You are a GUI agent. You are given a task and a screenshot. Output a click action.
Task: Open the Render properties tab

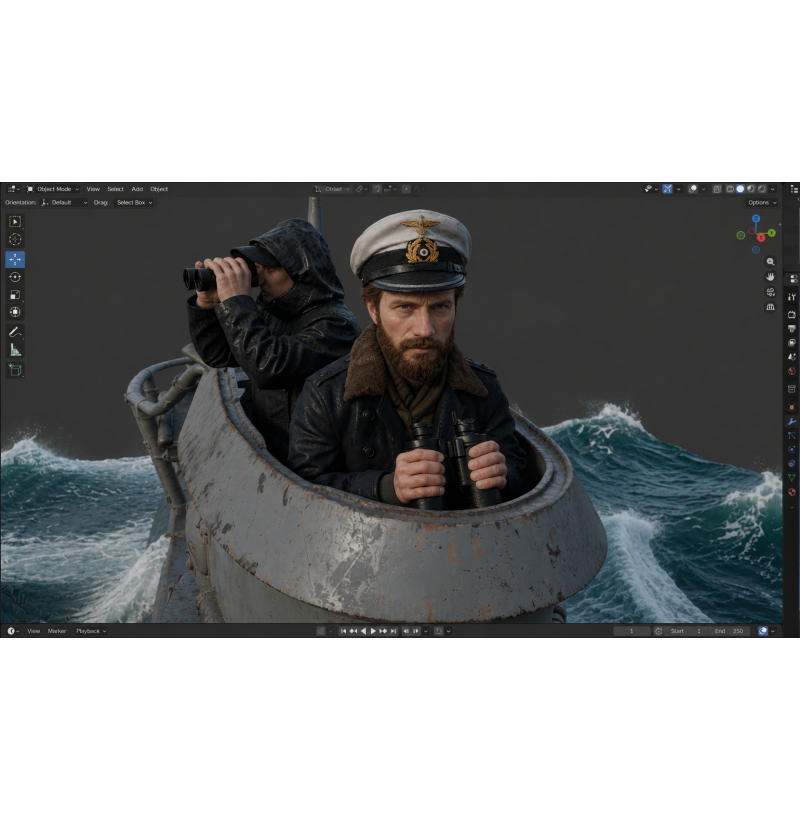click(x=792, y=314)
